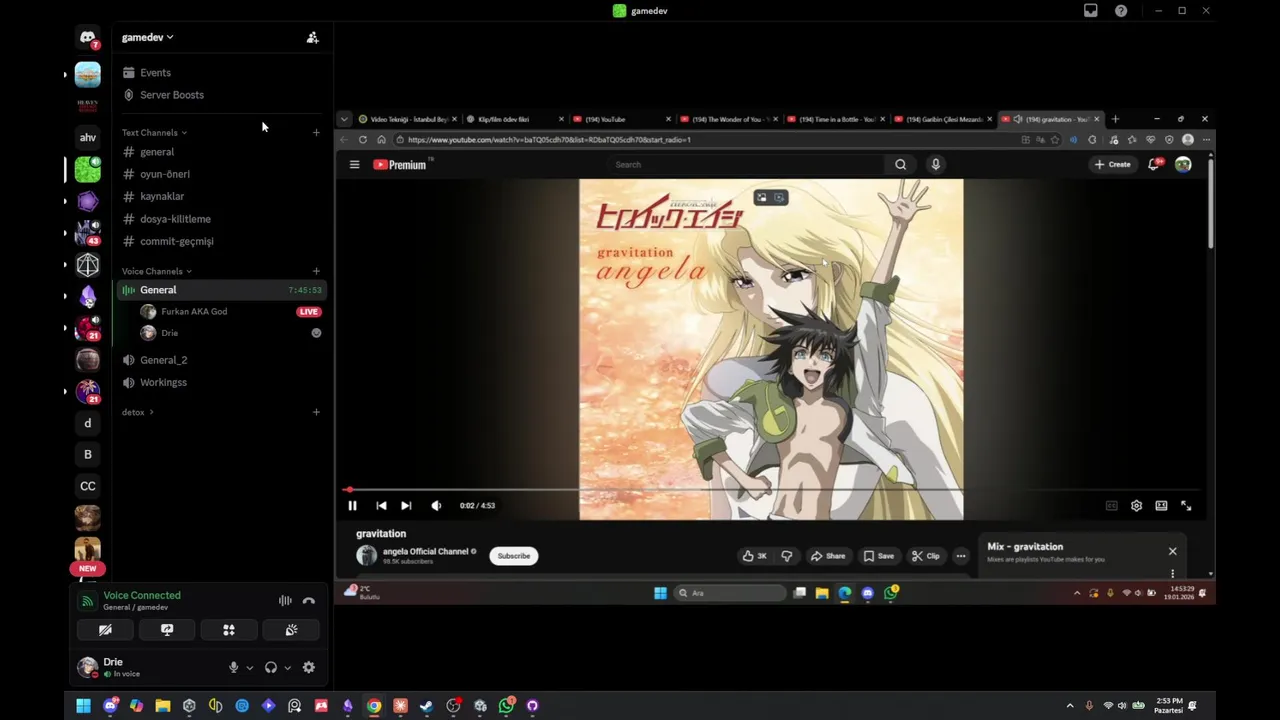Select the 'CC' server icon

click(88, 486)
